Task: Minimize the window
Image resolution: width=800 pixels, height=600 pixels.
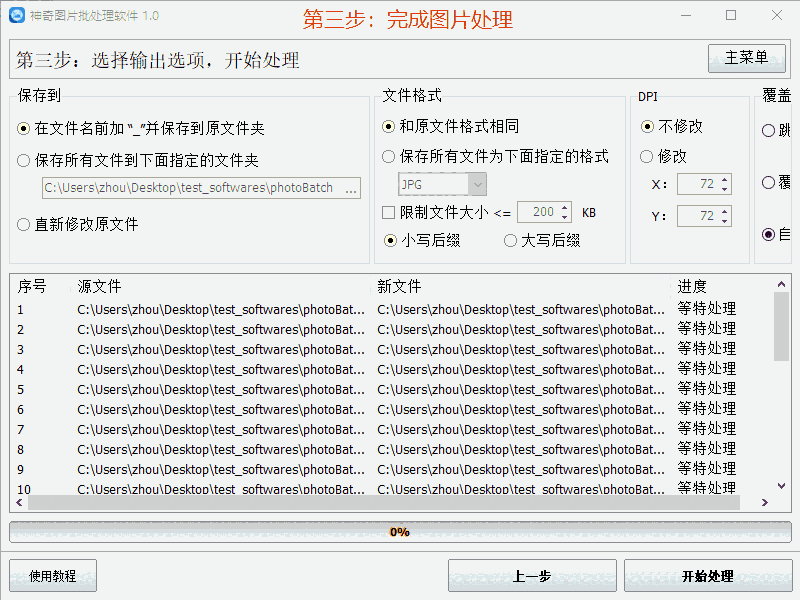Action: (686, 15)
